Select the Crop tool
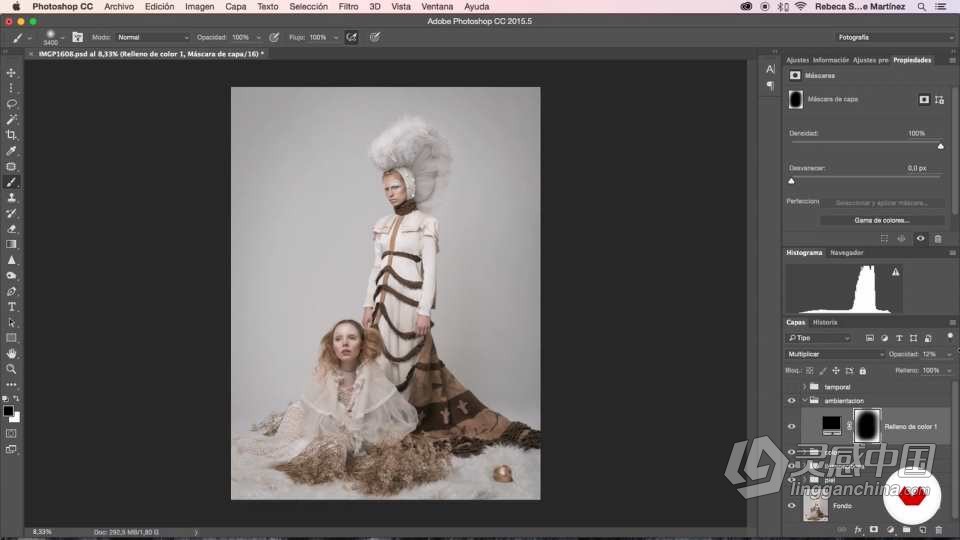The height and width of the screenshot is (540, 960). pos(11,135)
